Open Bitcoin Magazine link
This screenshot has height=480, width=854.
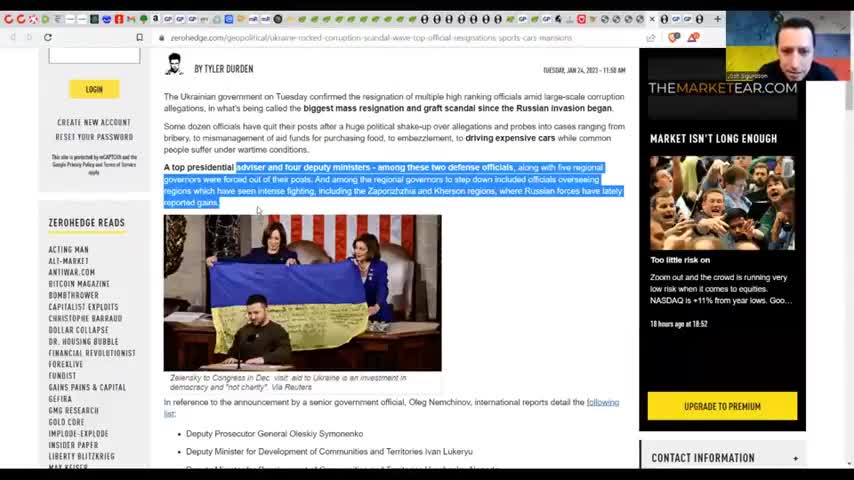(79, 284)
